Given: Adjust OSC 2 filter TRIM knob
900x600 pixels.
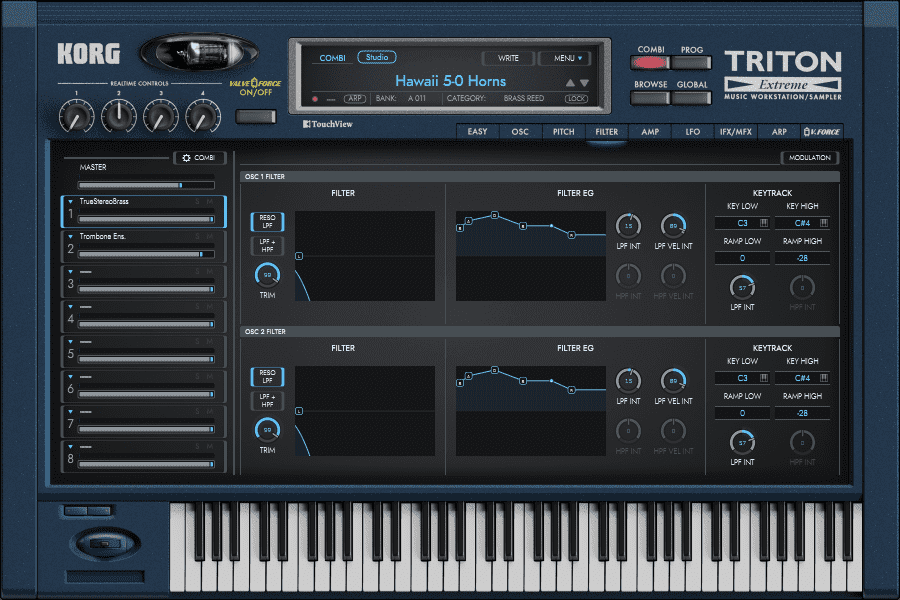Looking at the screenshot, I should pos(267,431).
